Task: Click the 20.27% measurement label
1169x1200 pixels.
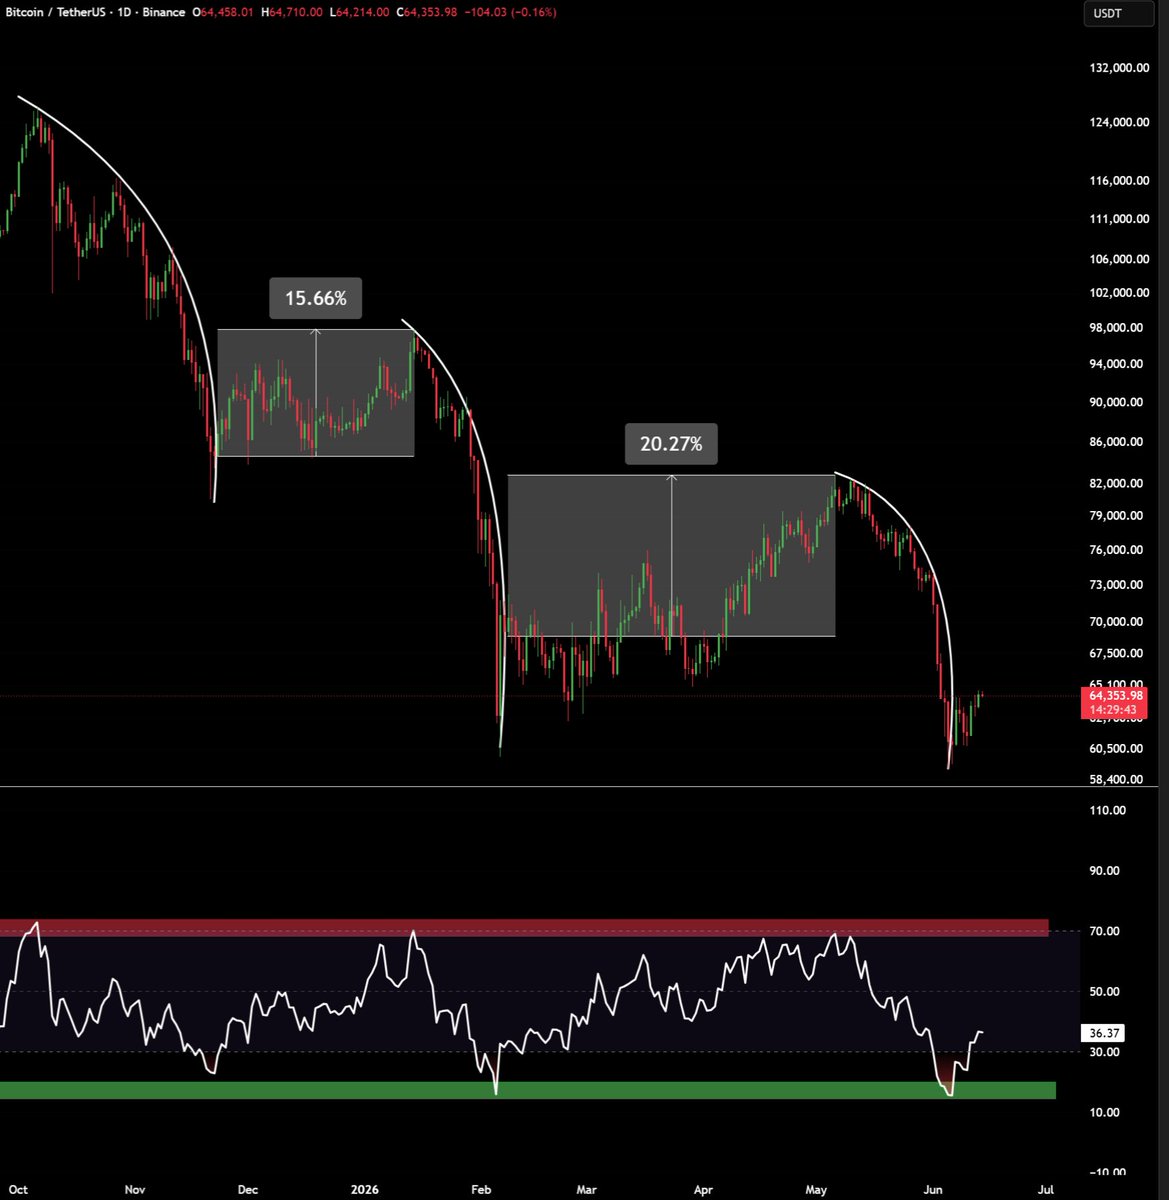Action: (671, 444)
